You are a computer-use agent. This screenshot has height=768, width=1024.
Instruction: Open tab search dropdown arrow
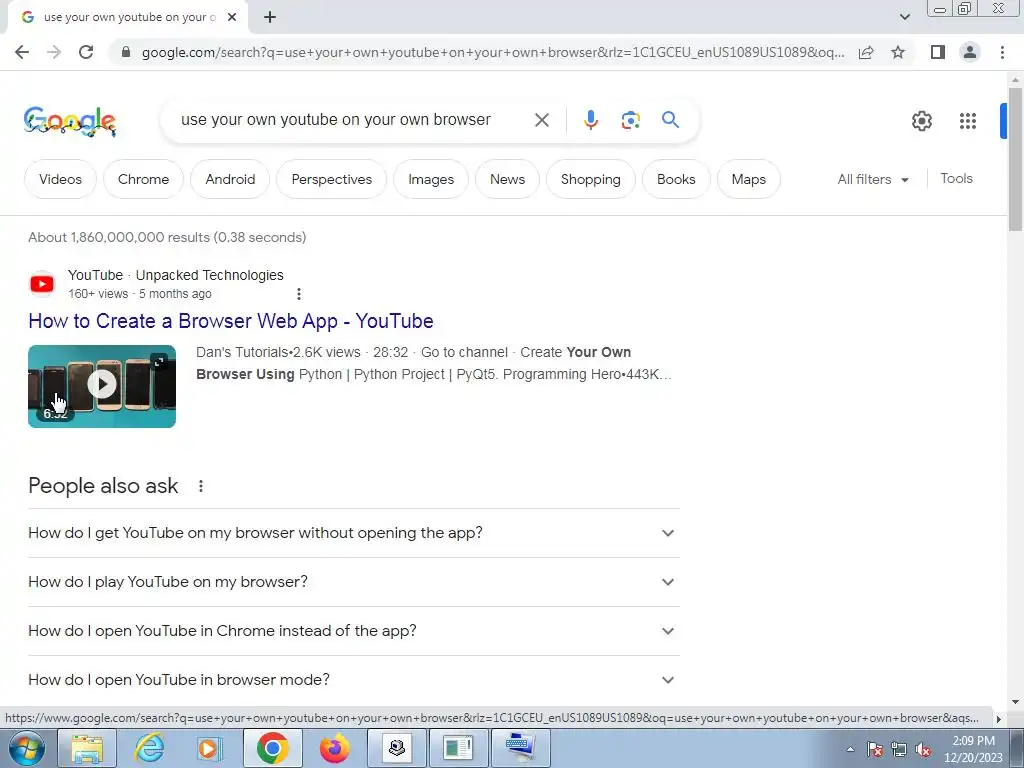[904, 17]
